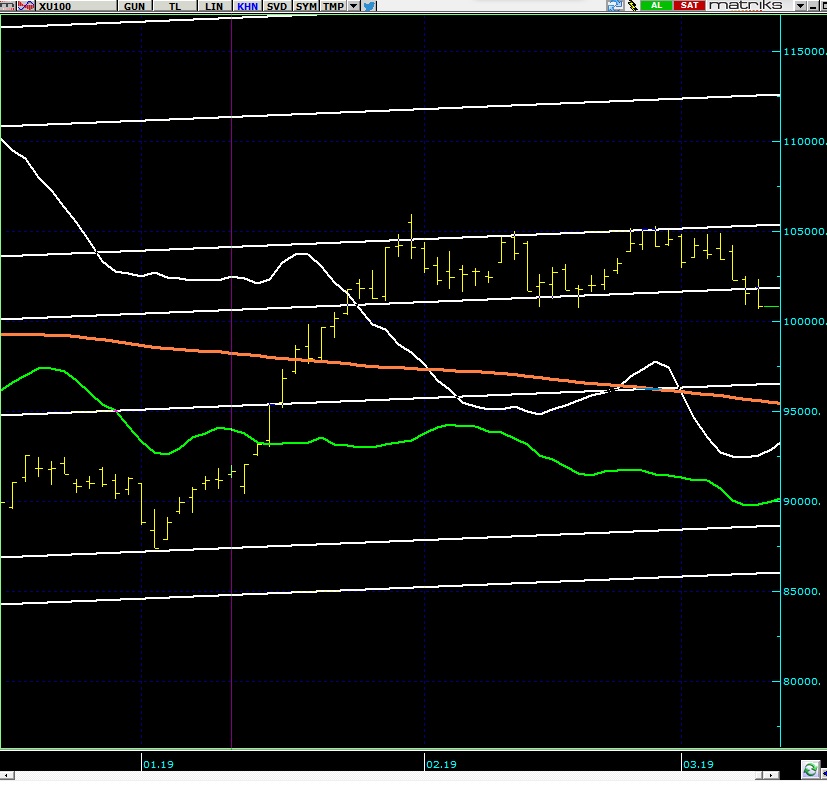The width and height of the screenshot is (827, 787).
Task: Click the blue sync arrows icon in title bar
Action: 614,5
